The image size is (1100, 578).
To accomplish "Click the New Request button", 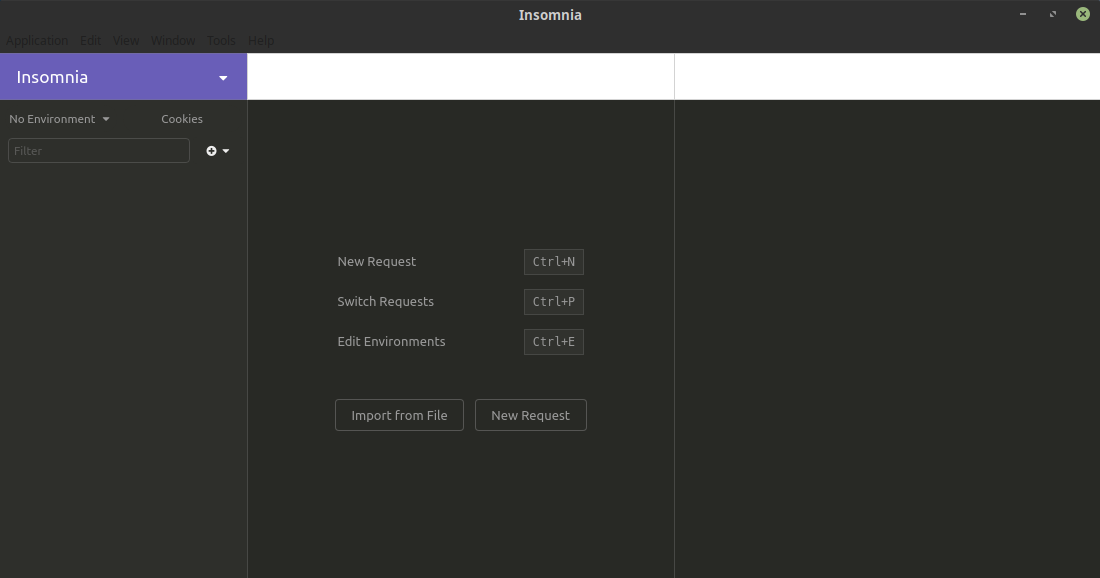I will (530, 414).
